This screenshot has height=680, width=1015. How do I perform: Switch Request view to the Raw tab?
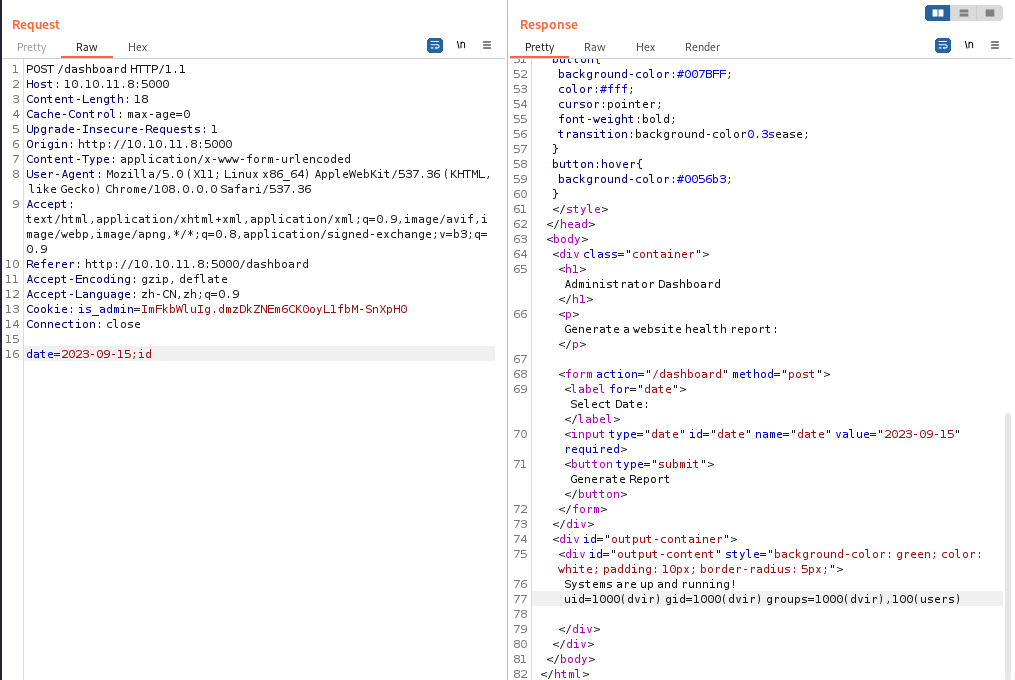[x=87, y=47]
